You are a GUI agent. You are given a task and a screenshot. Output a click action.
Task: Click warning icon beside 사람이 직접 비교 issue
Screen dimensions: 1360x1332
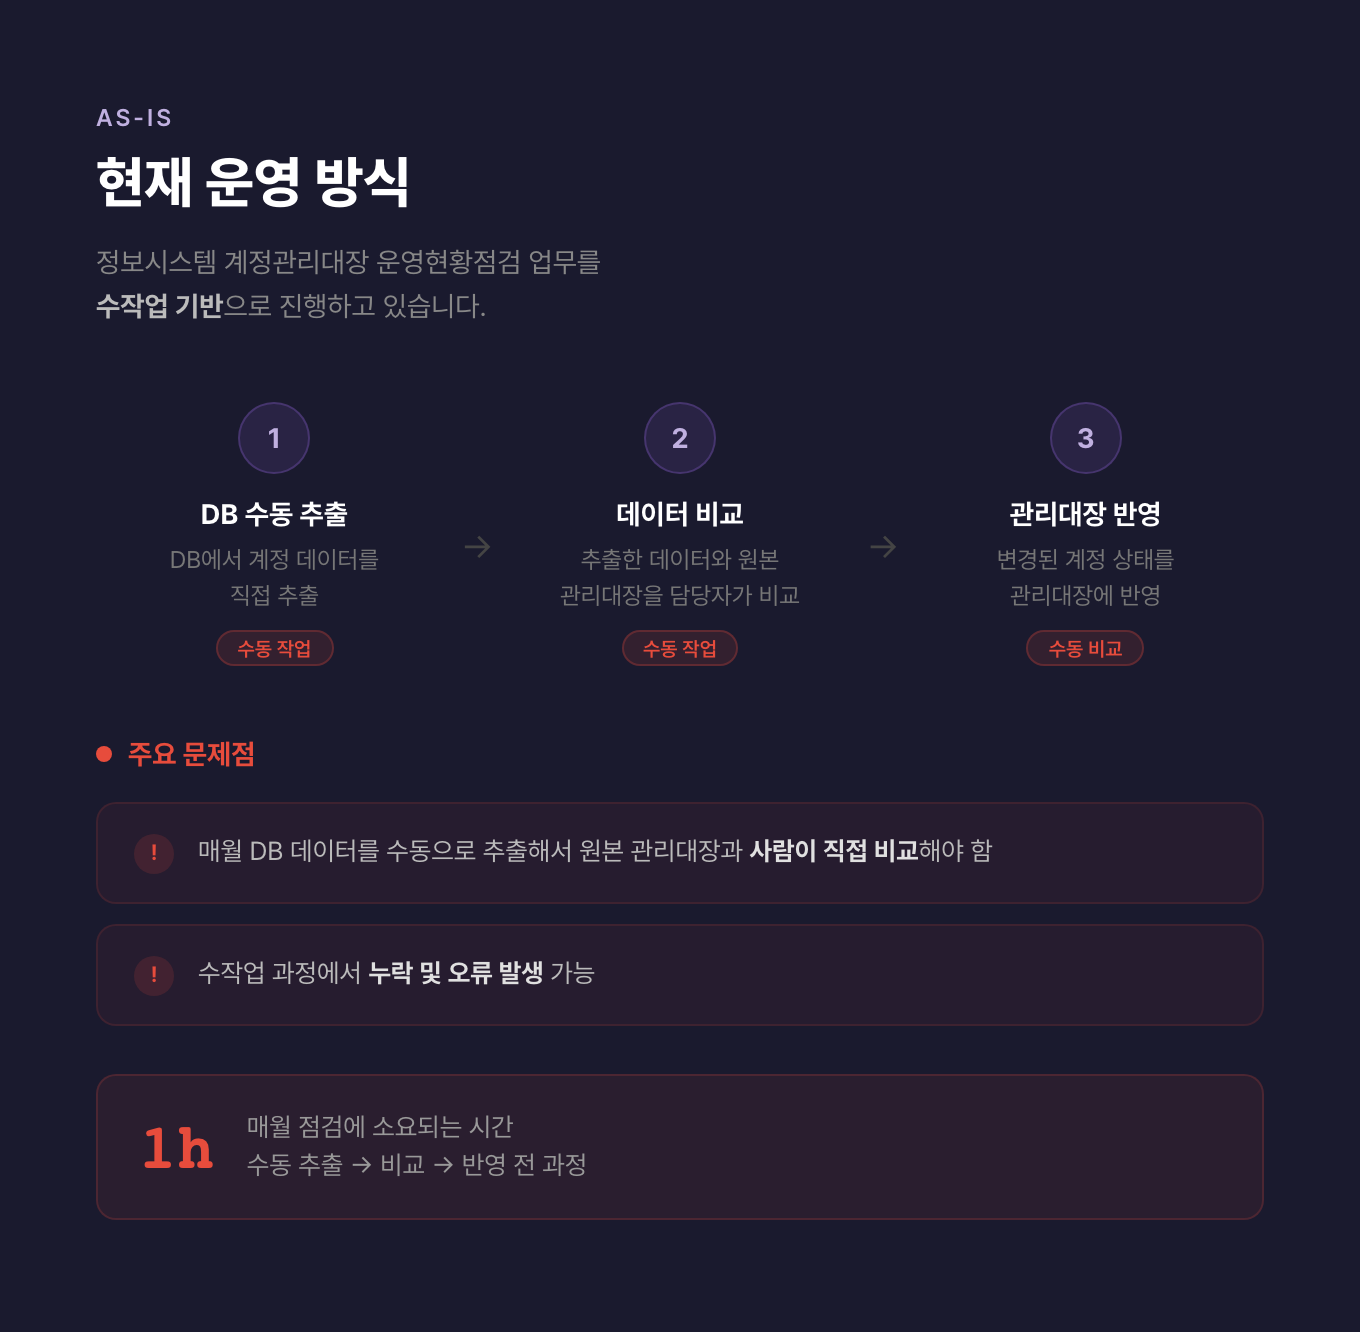point(154,853)
